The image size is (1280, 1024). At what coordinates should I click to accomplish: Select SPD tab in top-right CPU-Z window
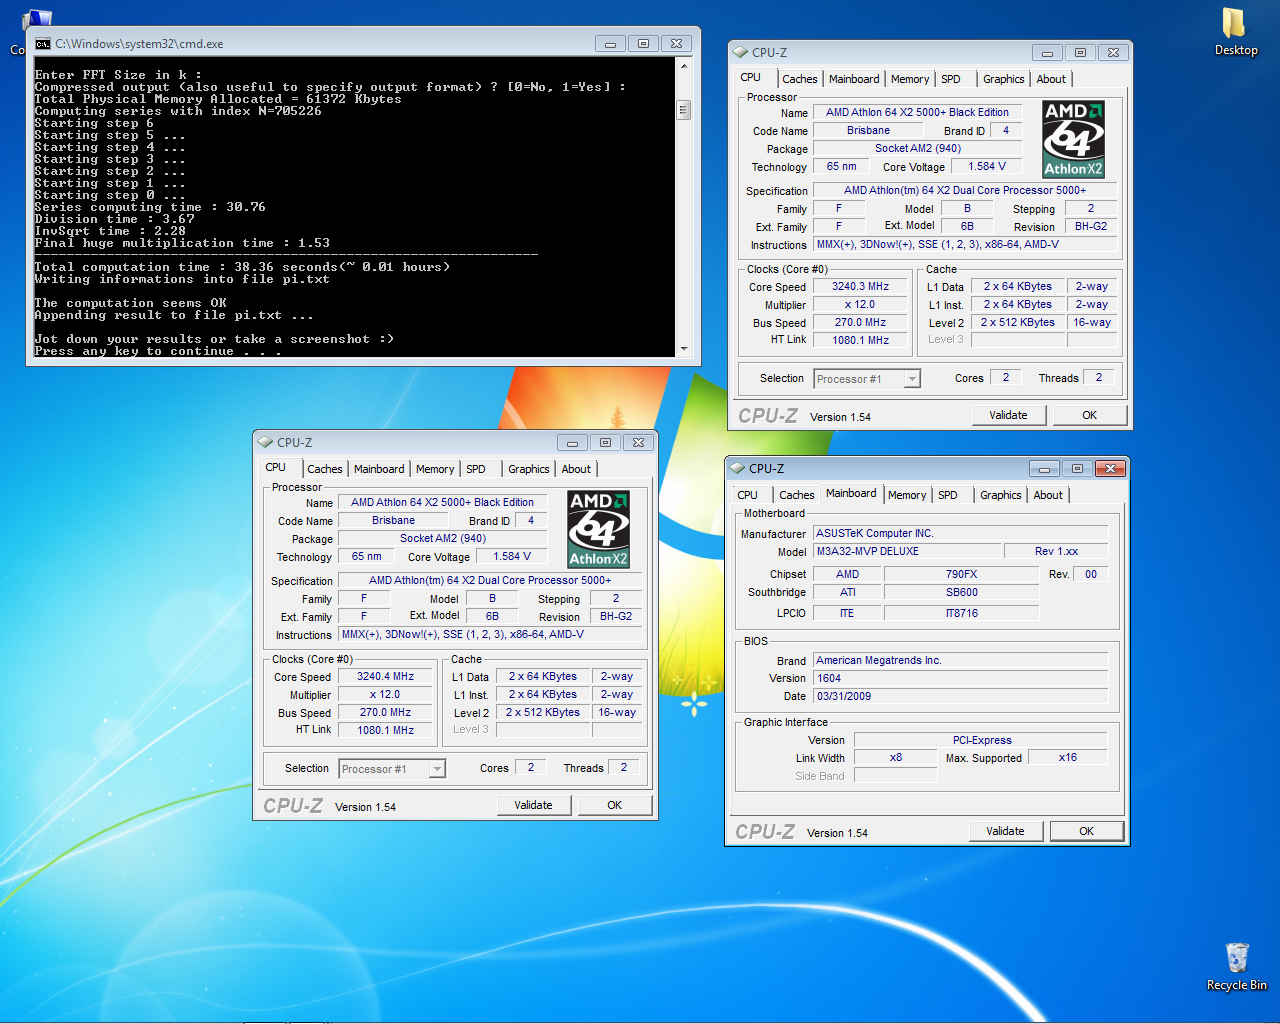[x=951, y=79]
